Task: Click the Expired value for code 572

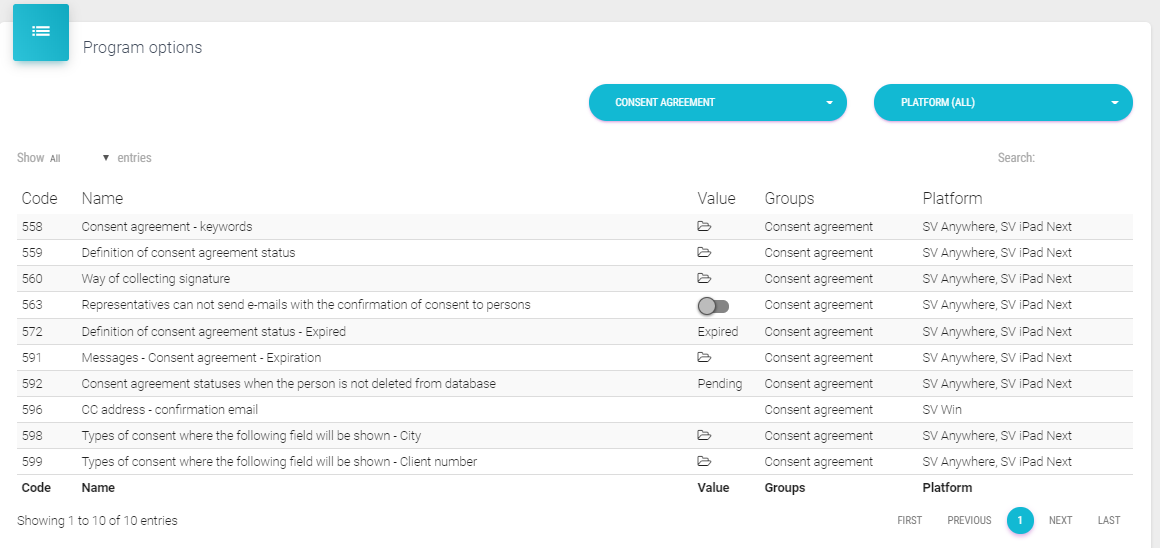Action: click(x=718, y=331)
